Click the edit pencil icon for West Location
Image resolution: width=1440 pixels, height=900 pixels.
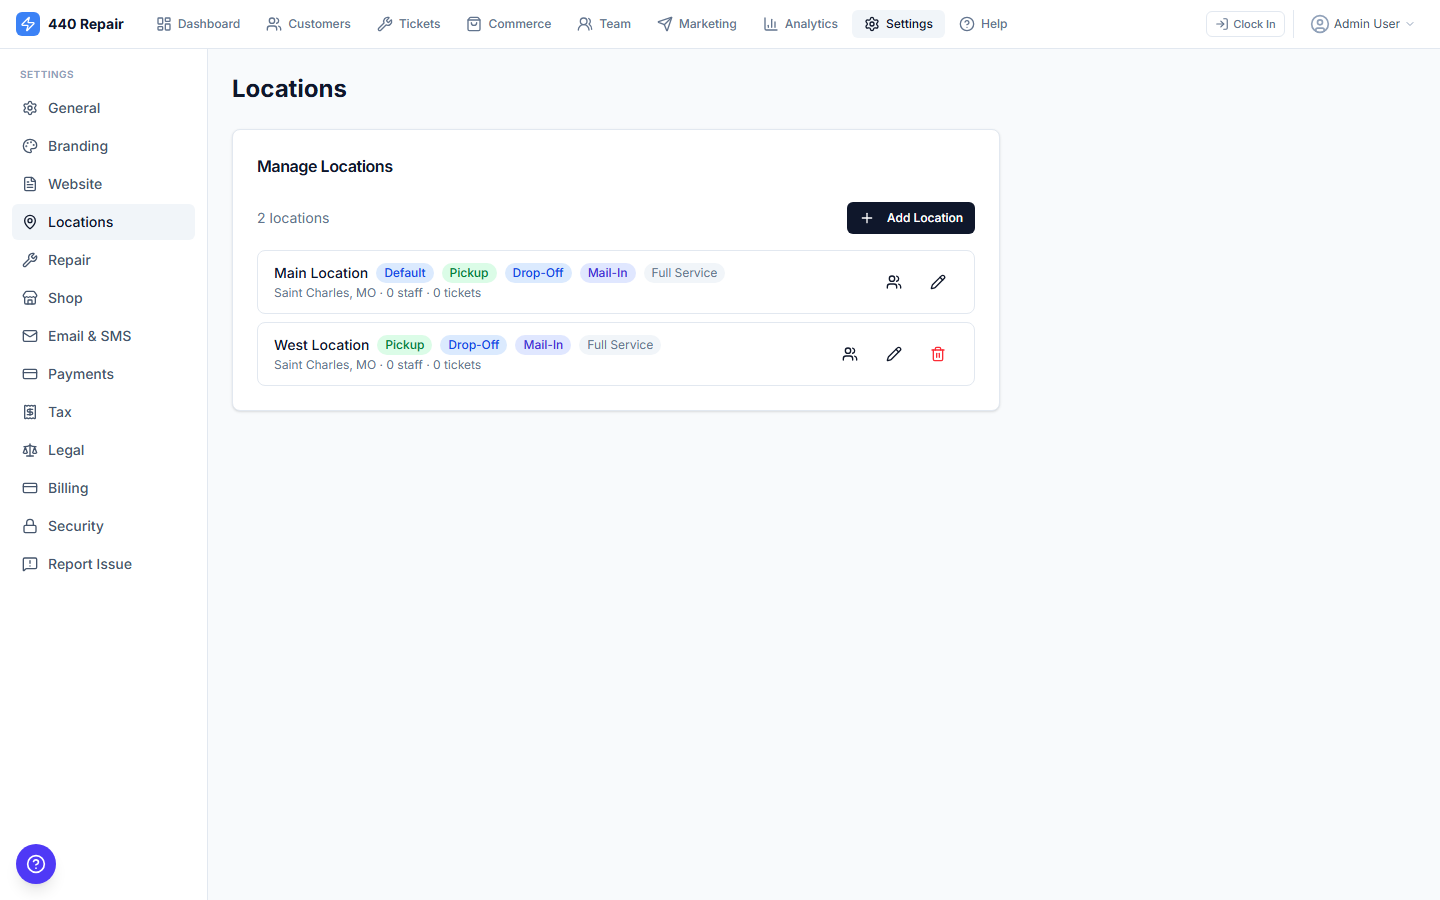click(x=894, y=354)
